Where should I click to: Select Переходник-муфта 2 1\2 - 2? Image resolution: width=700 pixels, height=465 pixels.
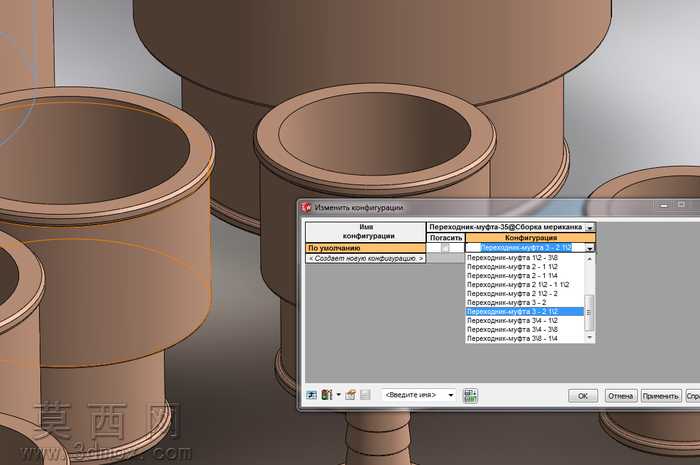click(525, 293)
